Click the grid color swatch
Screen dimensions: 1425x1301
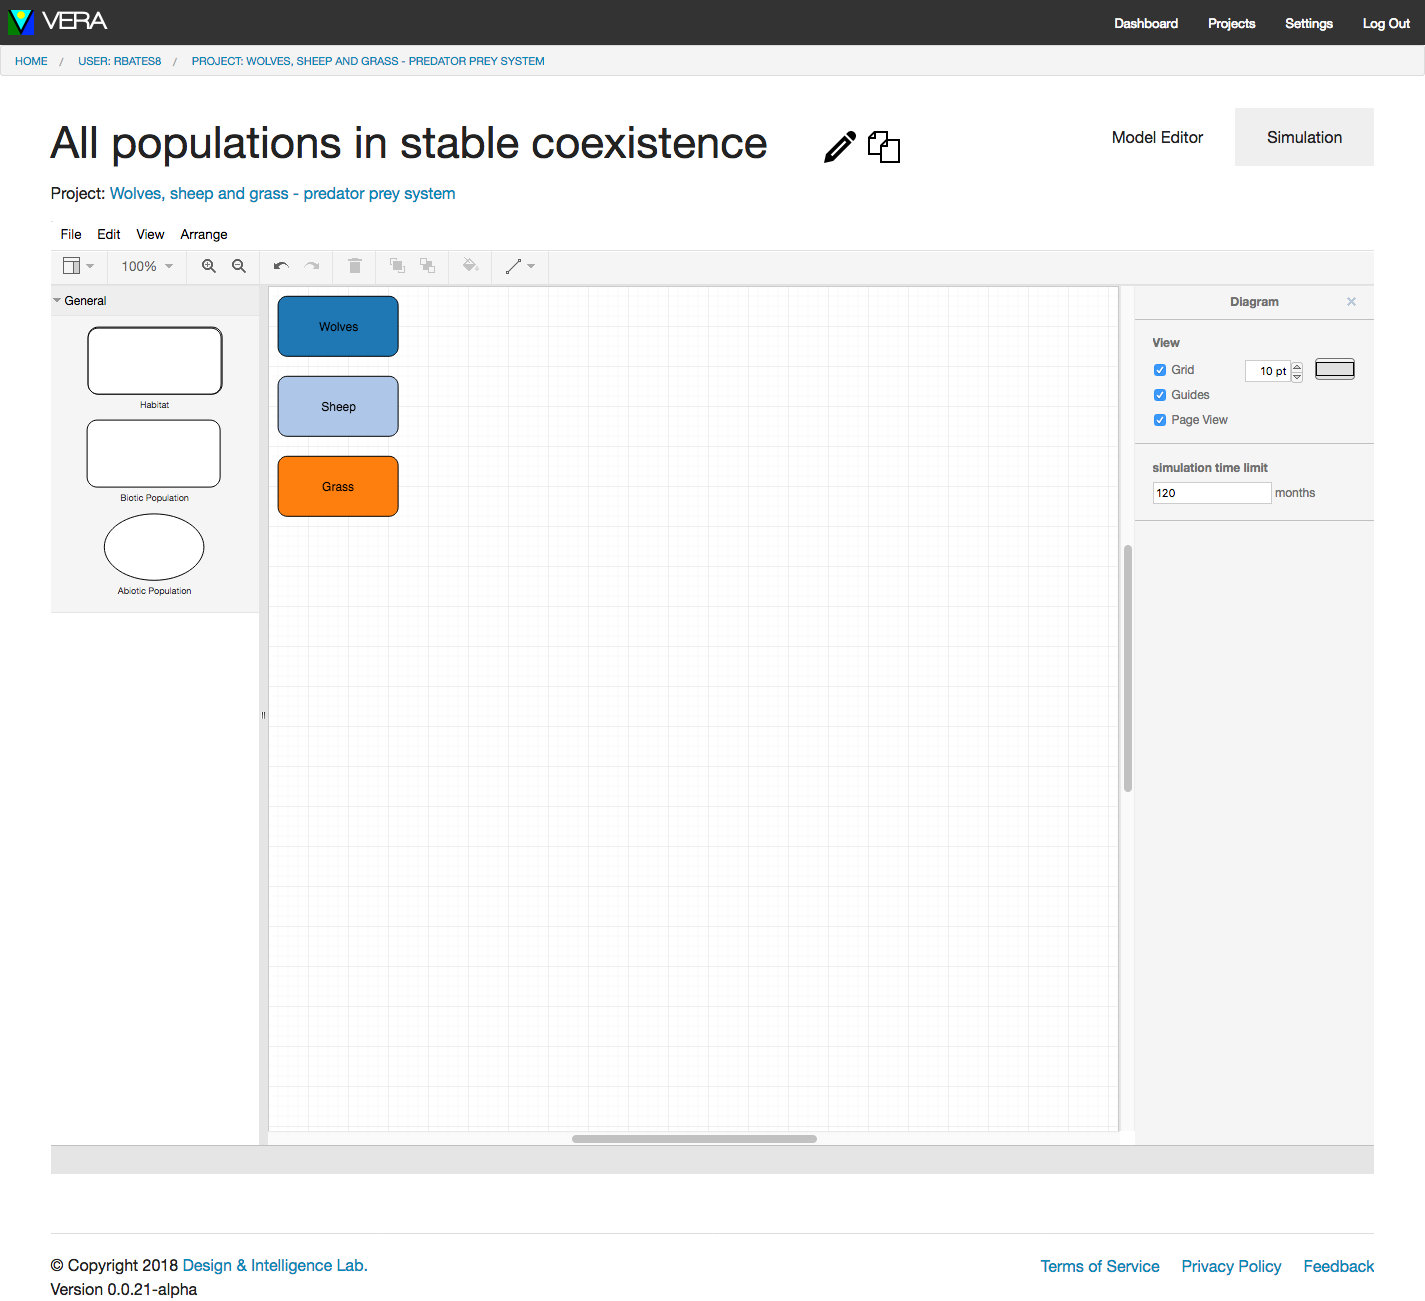1334,370
